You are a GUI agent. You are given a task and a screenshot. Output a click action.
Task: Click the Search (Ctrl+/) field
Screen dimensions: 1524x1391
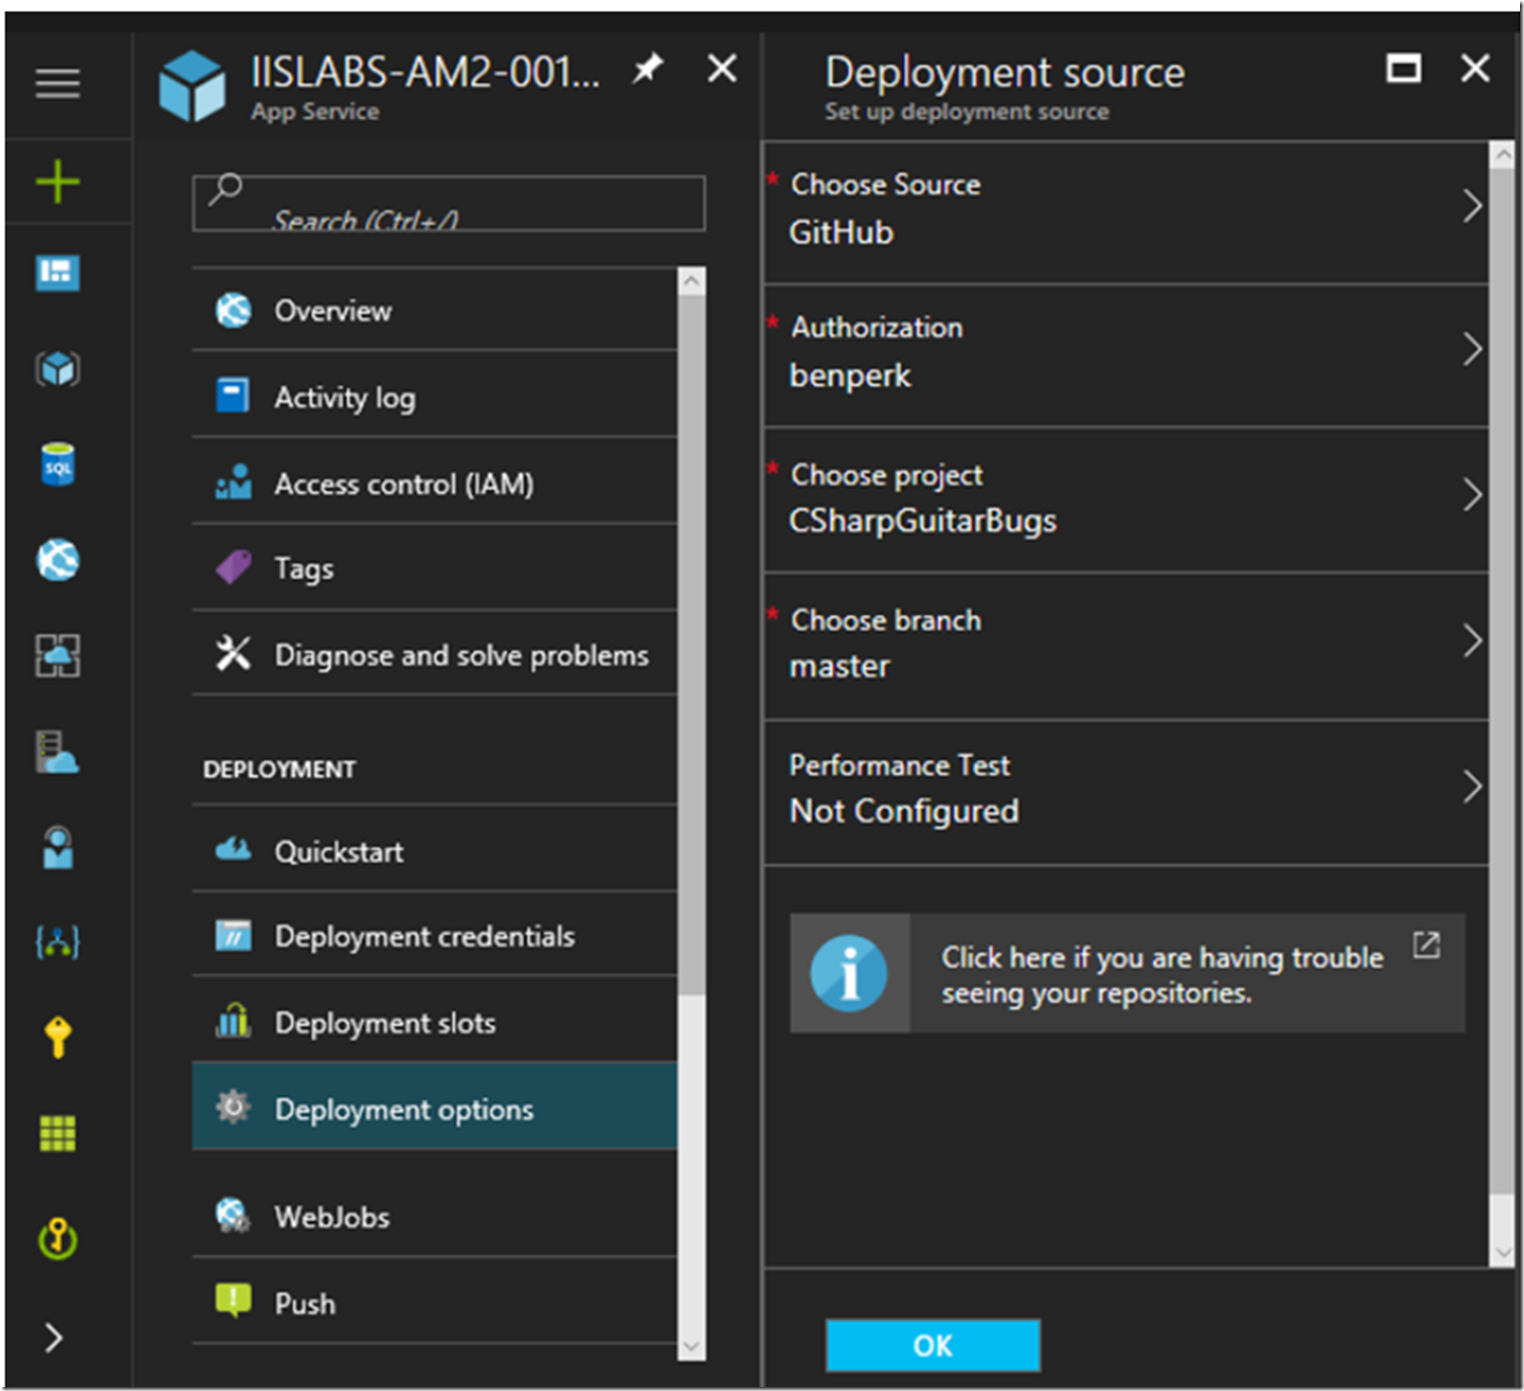click(448, 203)
